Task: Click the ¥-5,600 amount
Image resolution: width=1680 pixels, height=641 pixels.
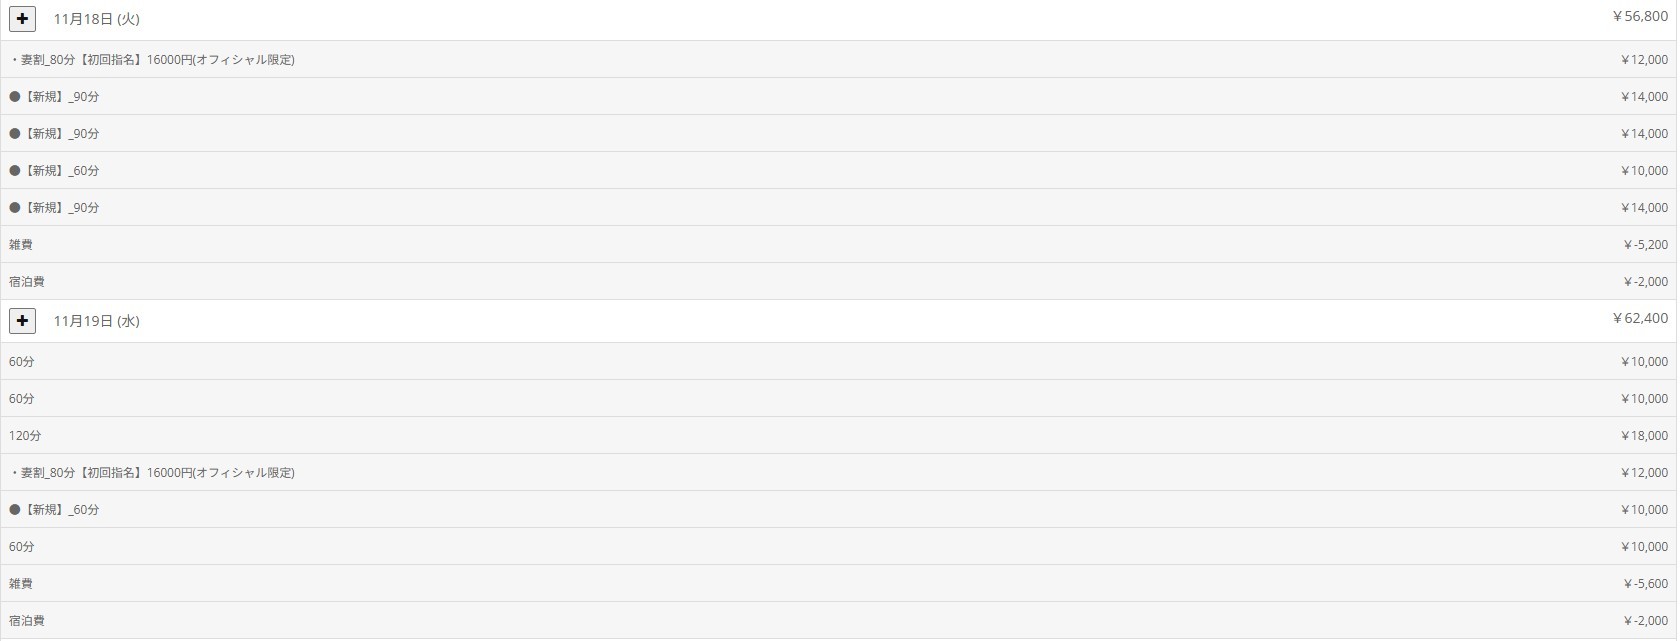Action: 1646,584
